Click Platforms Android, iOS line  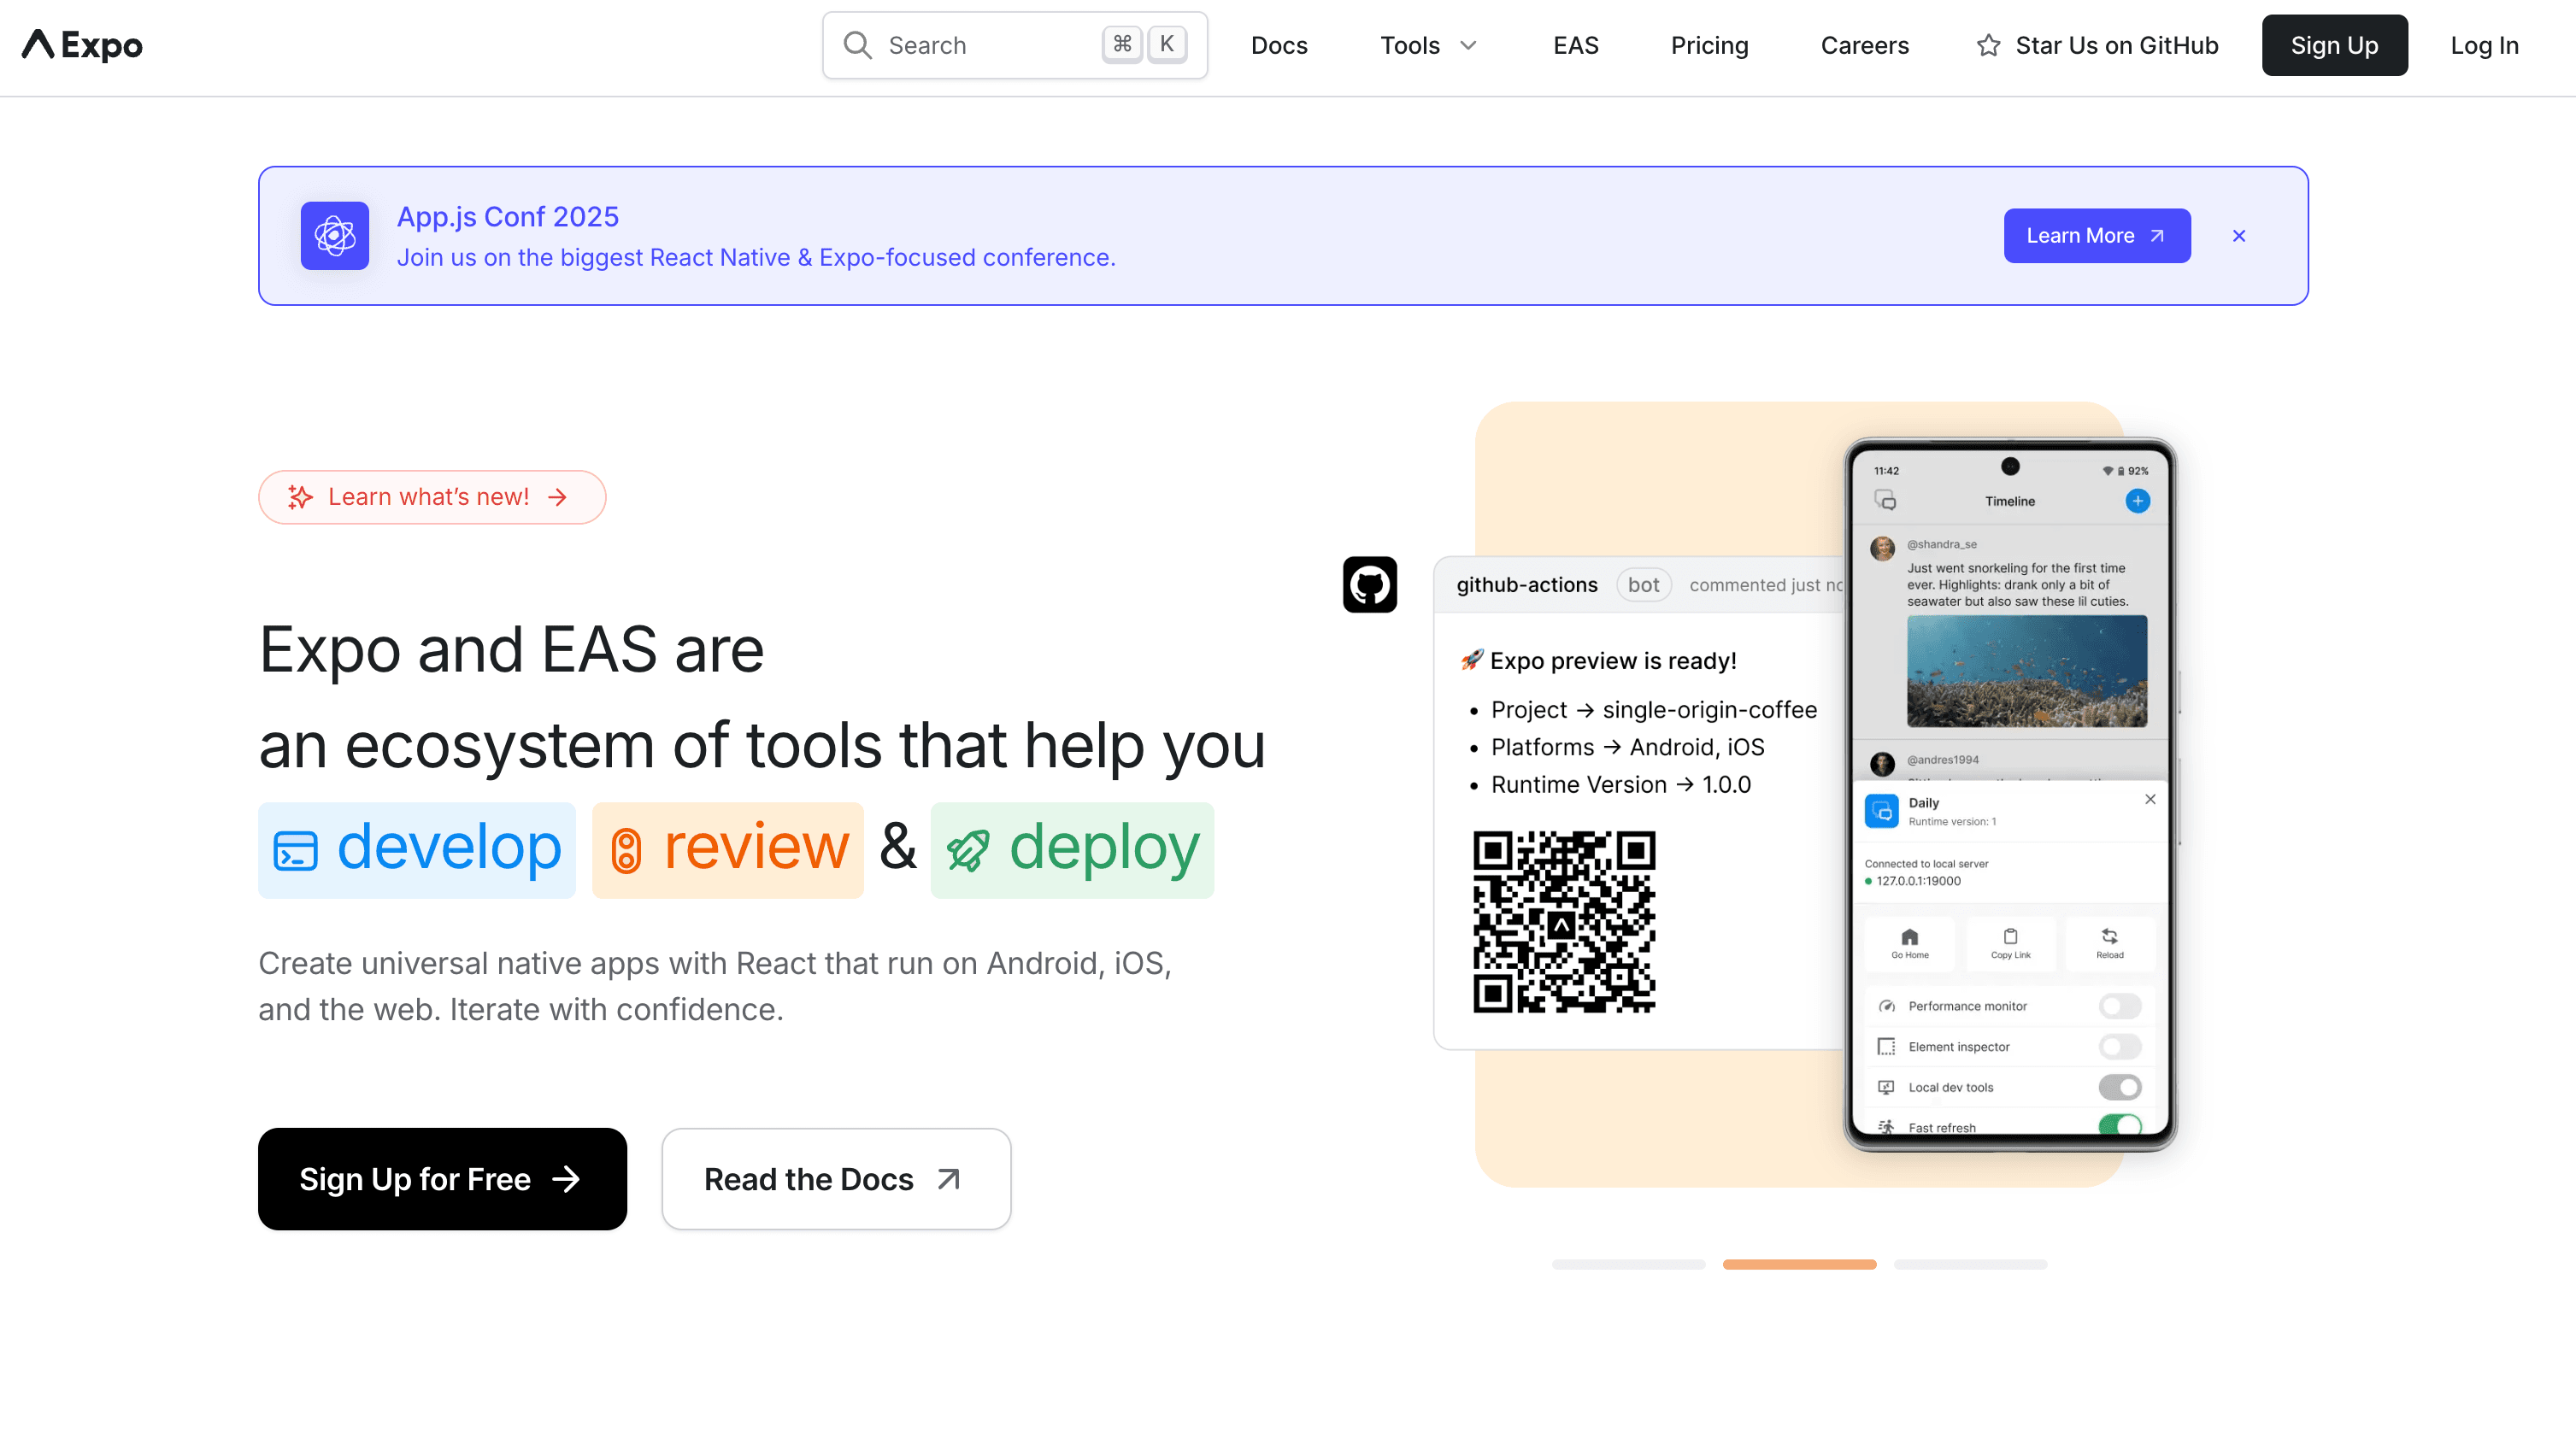tap(1627, 747)
